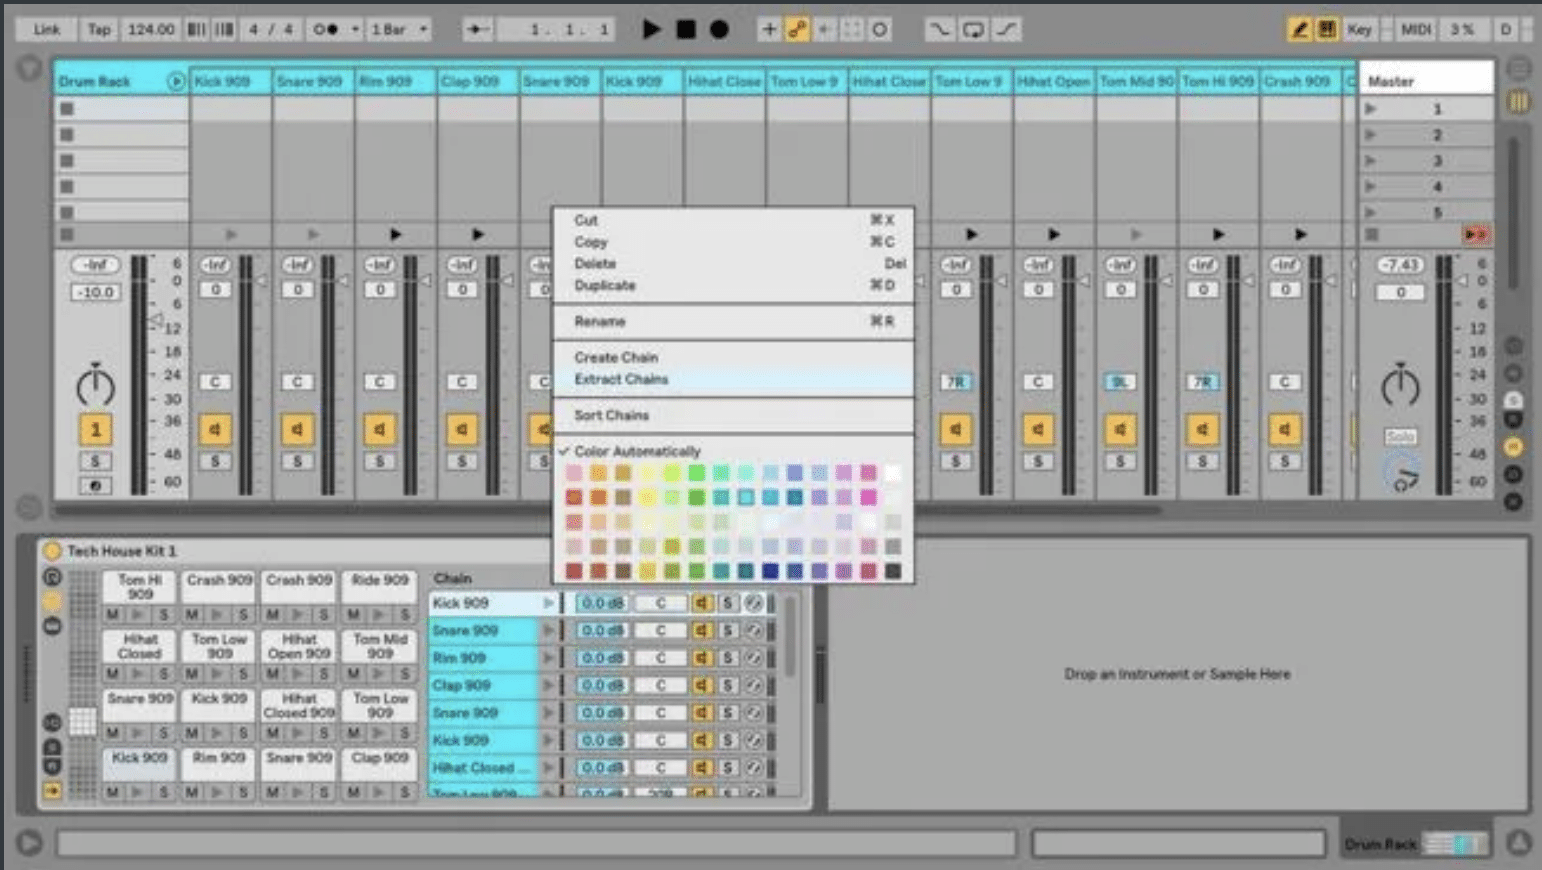Click the yellow Show Chain List icon
Image resolution: width=1542 pixels, height=870 pixels.
pos(52,602)
